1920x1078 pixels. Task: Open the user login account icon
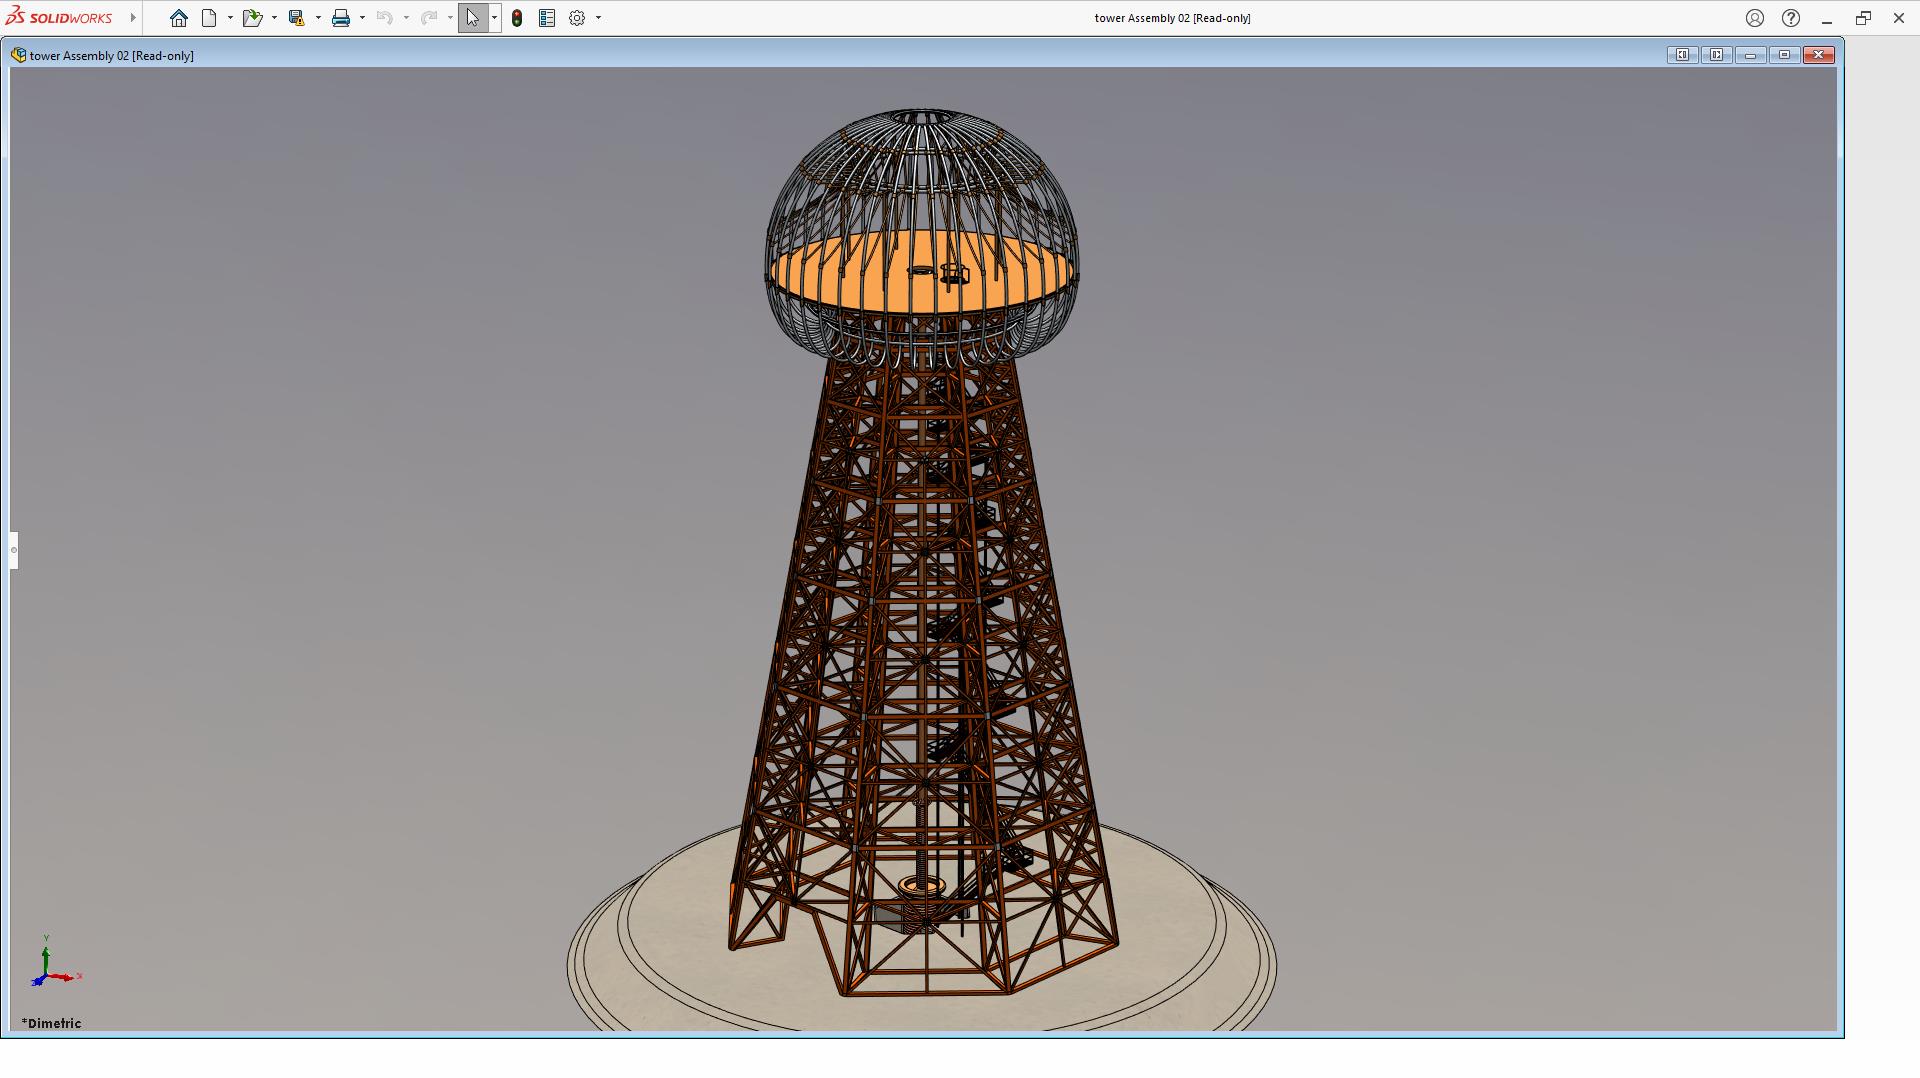(1755, 18)
